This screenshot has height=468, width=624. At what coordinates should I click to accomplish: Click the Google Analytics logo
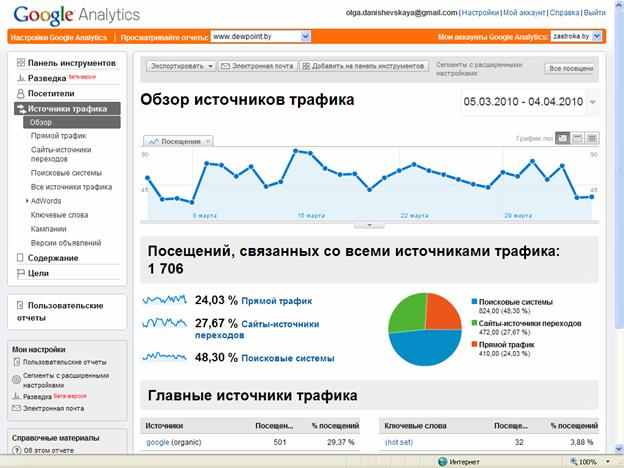tap(77, 15)
